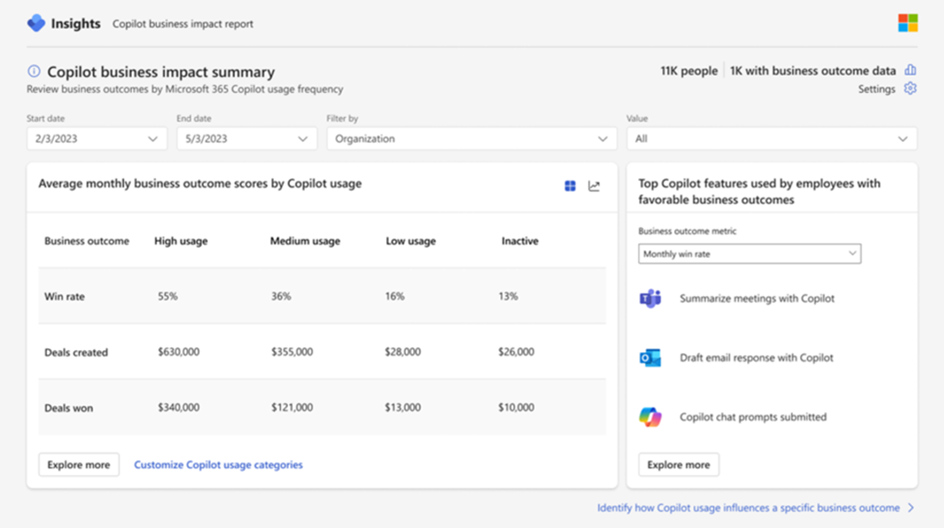Click the Copilot icon for chat prompts
The image size is (944, 528).
[650, 417]
